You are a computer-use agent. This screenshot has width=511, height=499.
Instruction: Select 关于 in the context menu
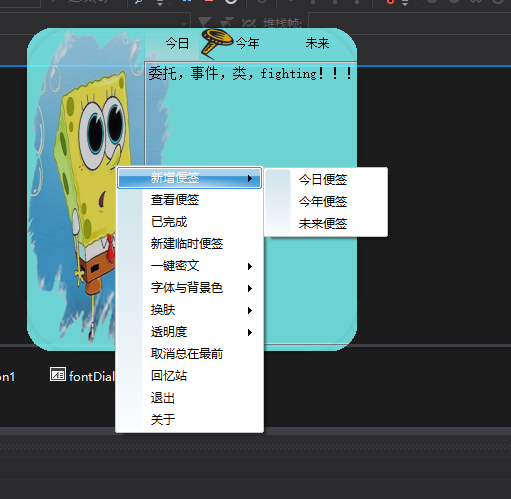click(189, 420)
